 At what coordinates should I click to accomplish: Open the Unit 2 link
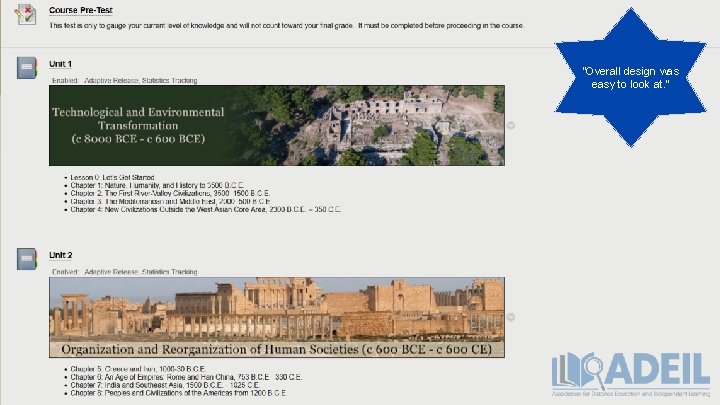click(x=61, y=255)
